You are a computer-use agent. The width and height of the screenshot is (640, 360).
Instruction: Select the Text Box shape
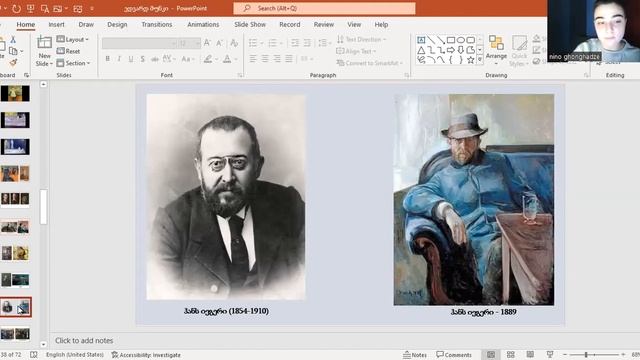(x=421, y=40)
